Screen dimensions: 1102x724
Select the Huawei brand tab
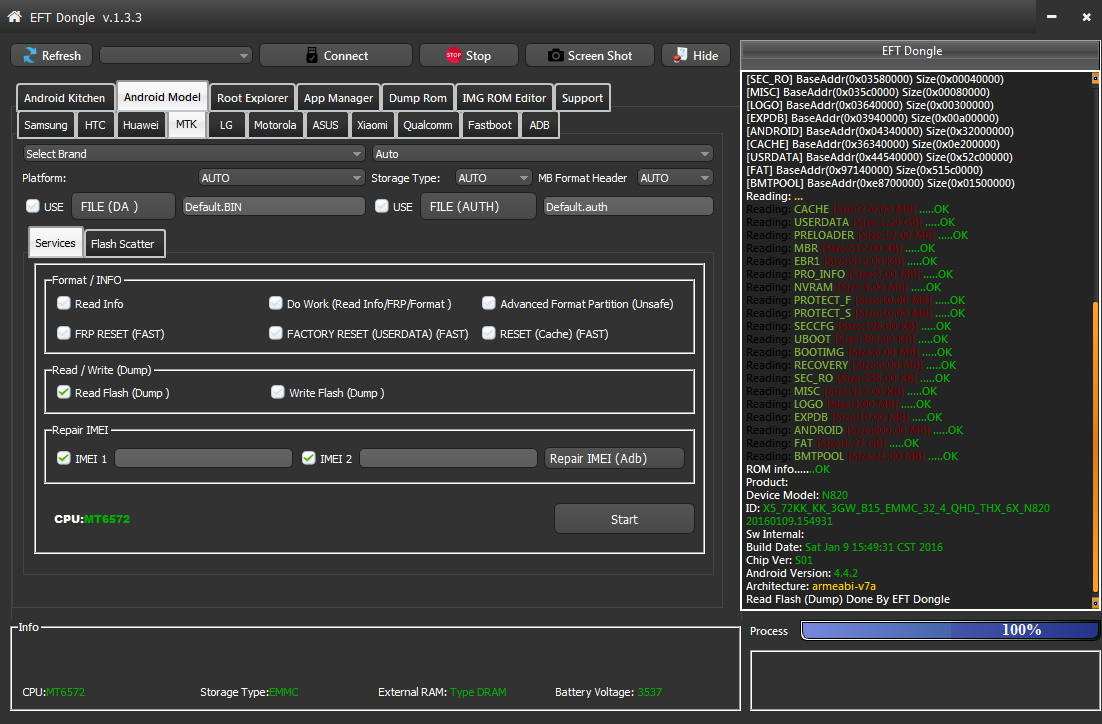(x=141, y=125)
